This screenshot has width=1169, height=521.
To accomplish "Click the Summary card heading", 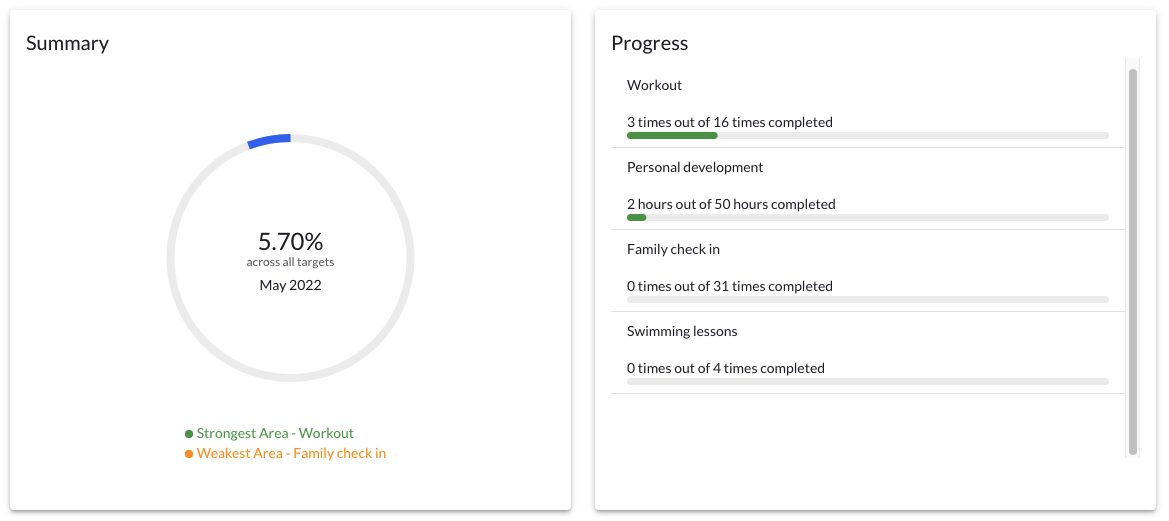I will pyautogui.click(x=67, y=43).
